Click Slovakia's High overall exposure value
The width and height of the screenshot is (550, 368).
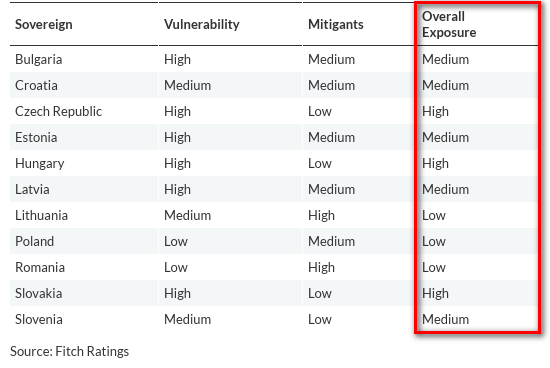coord(435,294)
